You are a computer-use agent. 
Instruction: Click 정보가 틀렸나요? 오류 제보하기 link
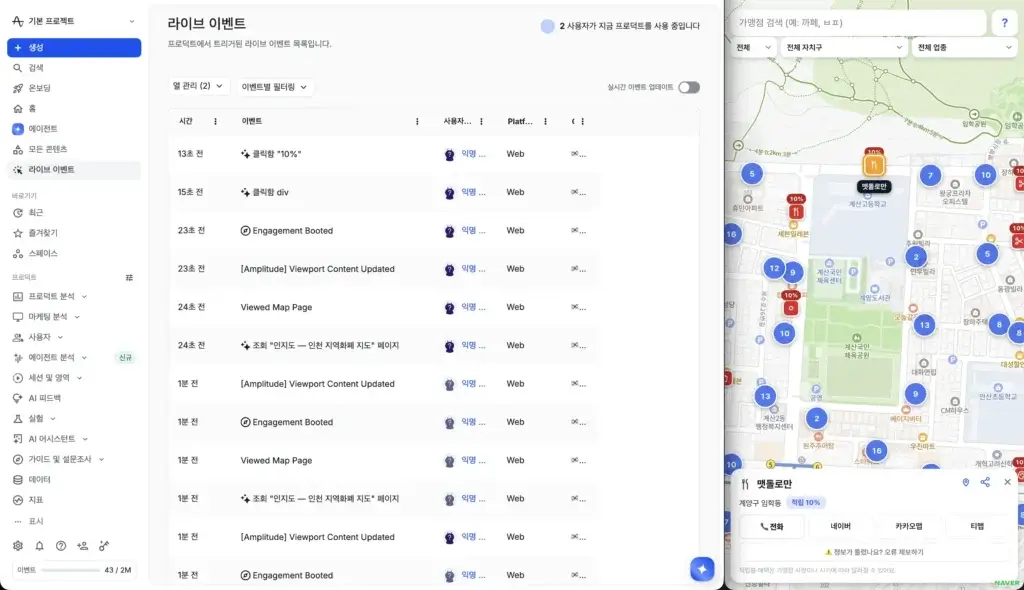[874, 552]
